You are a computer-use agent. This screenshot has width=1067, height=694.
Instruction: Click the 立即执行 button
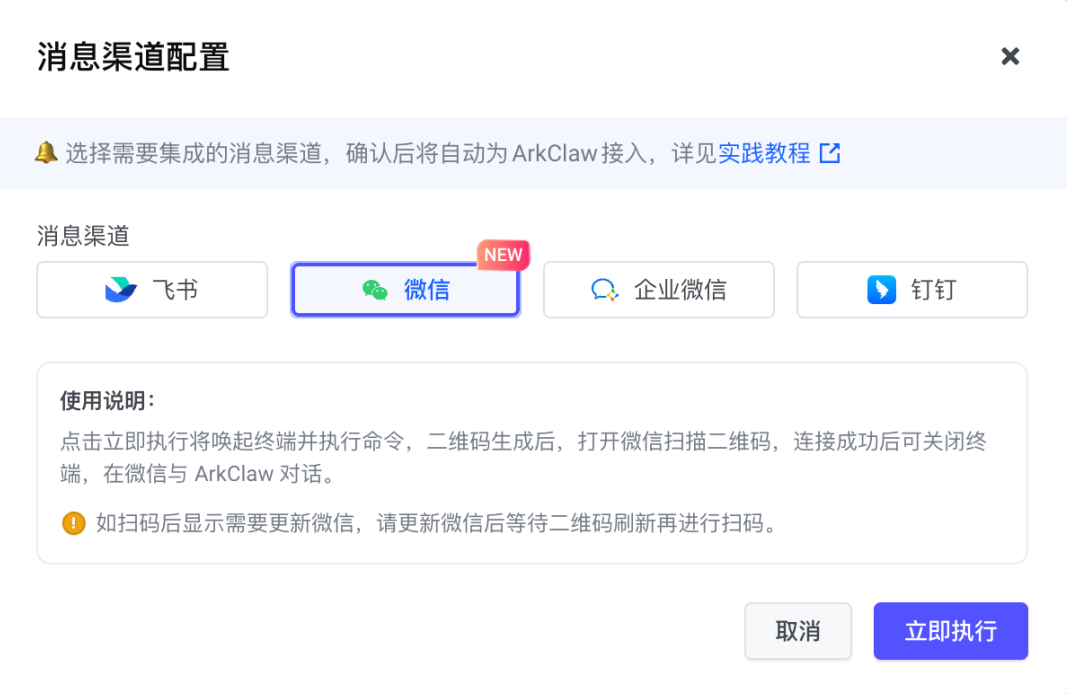tap(950, 631)
